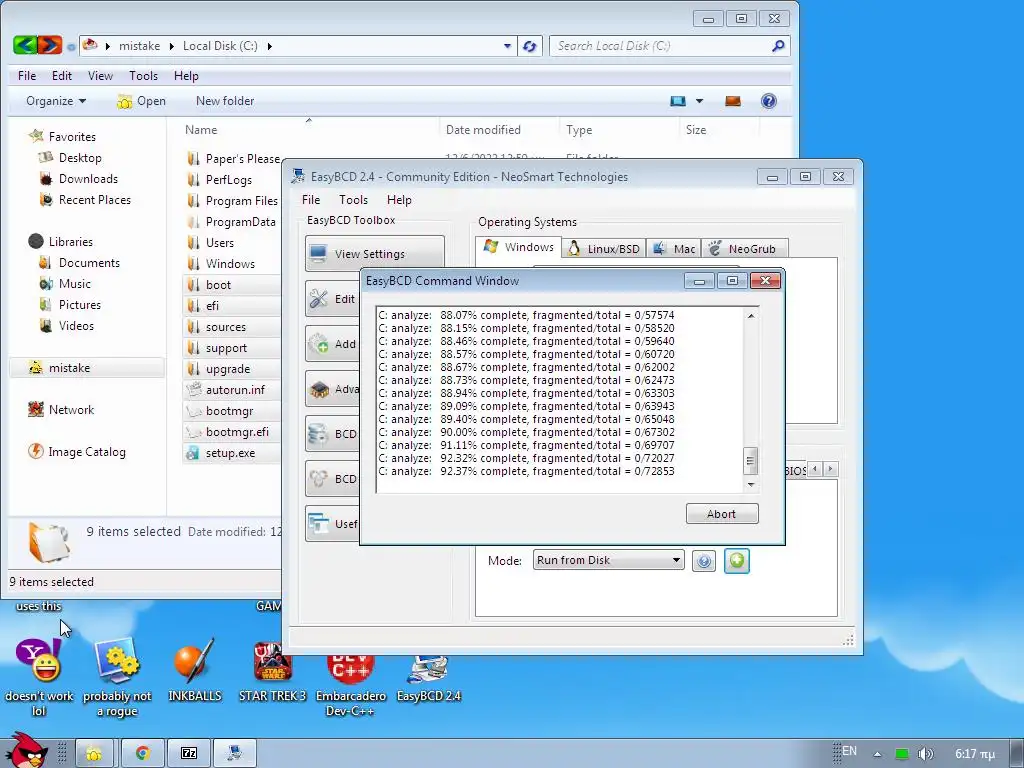Click the BCD Backup database icon
This screenshot has height=768, width=1024.
click(x=319, y=434)
